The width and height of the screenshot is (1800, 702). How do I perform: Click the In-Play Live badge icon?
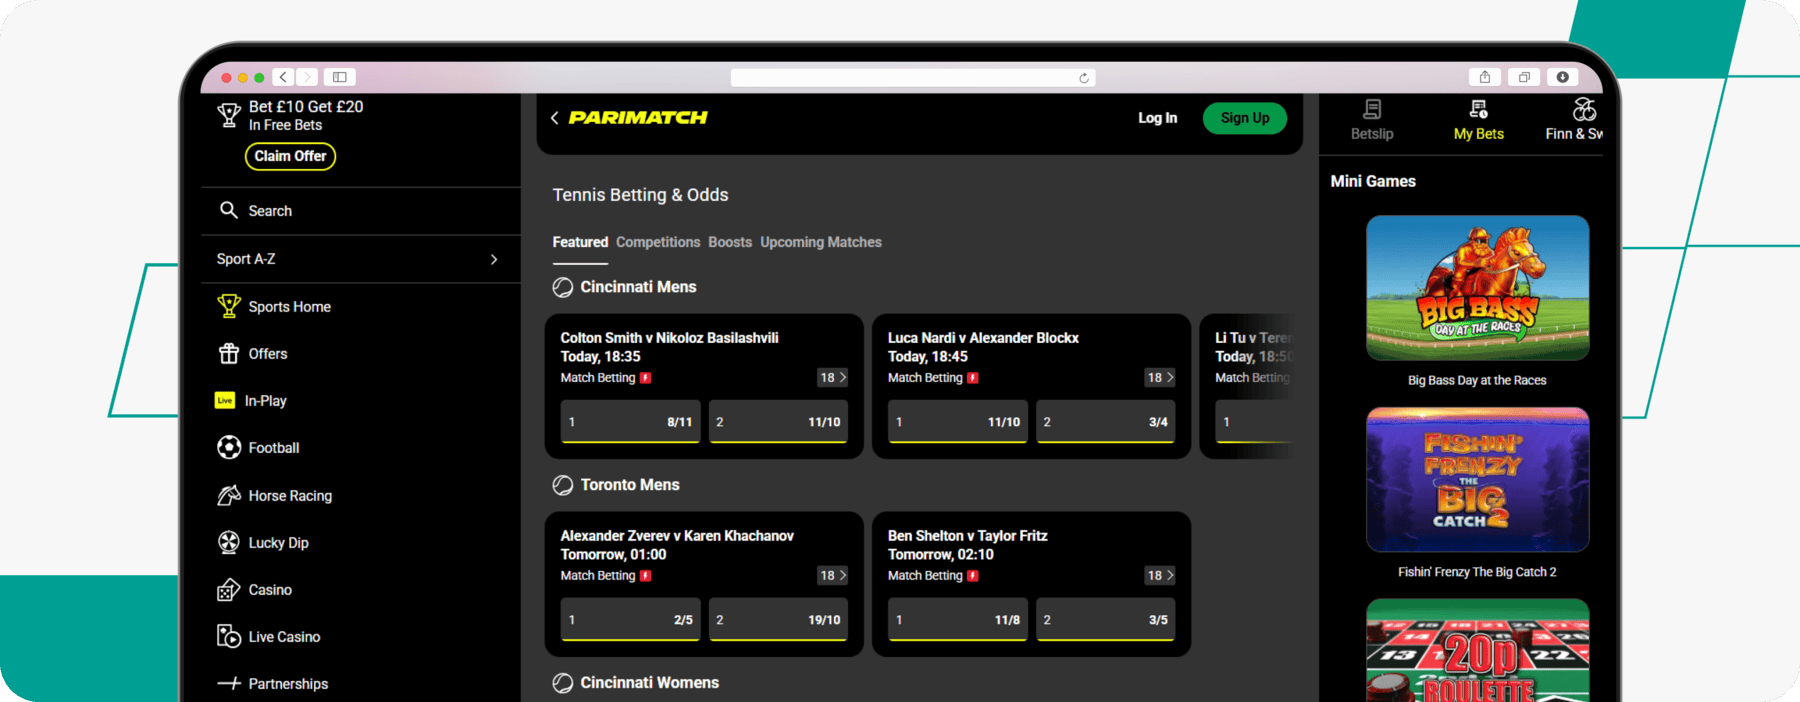tap(225, 400)
